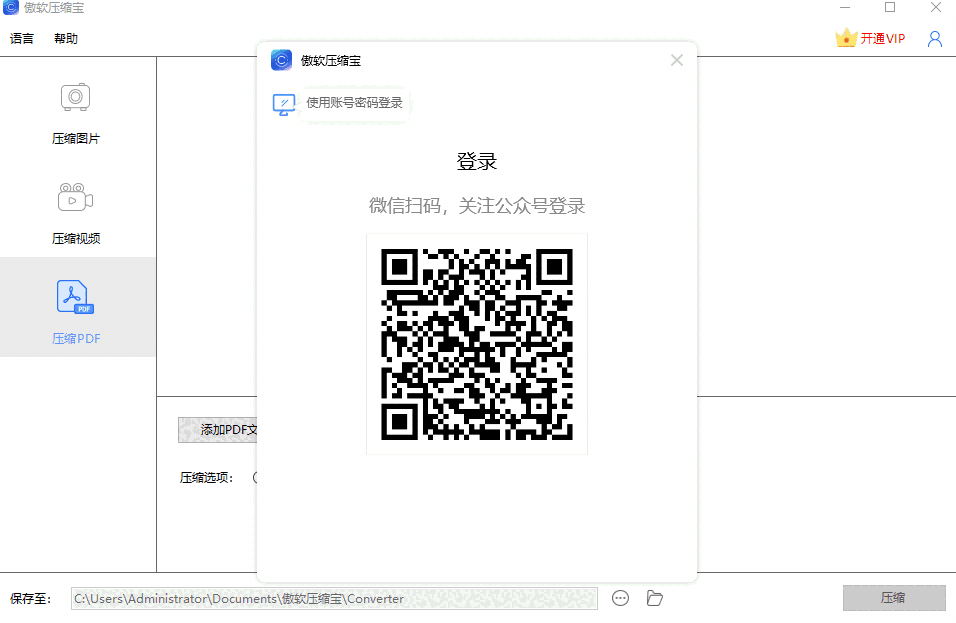Click the app icon in the title bar
The image size is (956, 623).
click(9, 8)
